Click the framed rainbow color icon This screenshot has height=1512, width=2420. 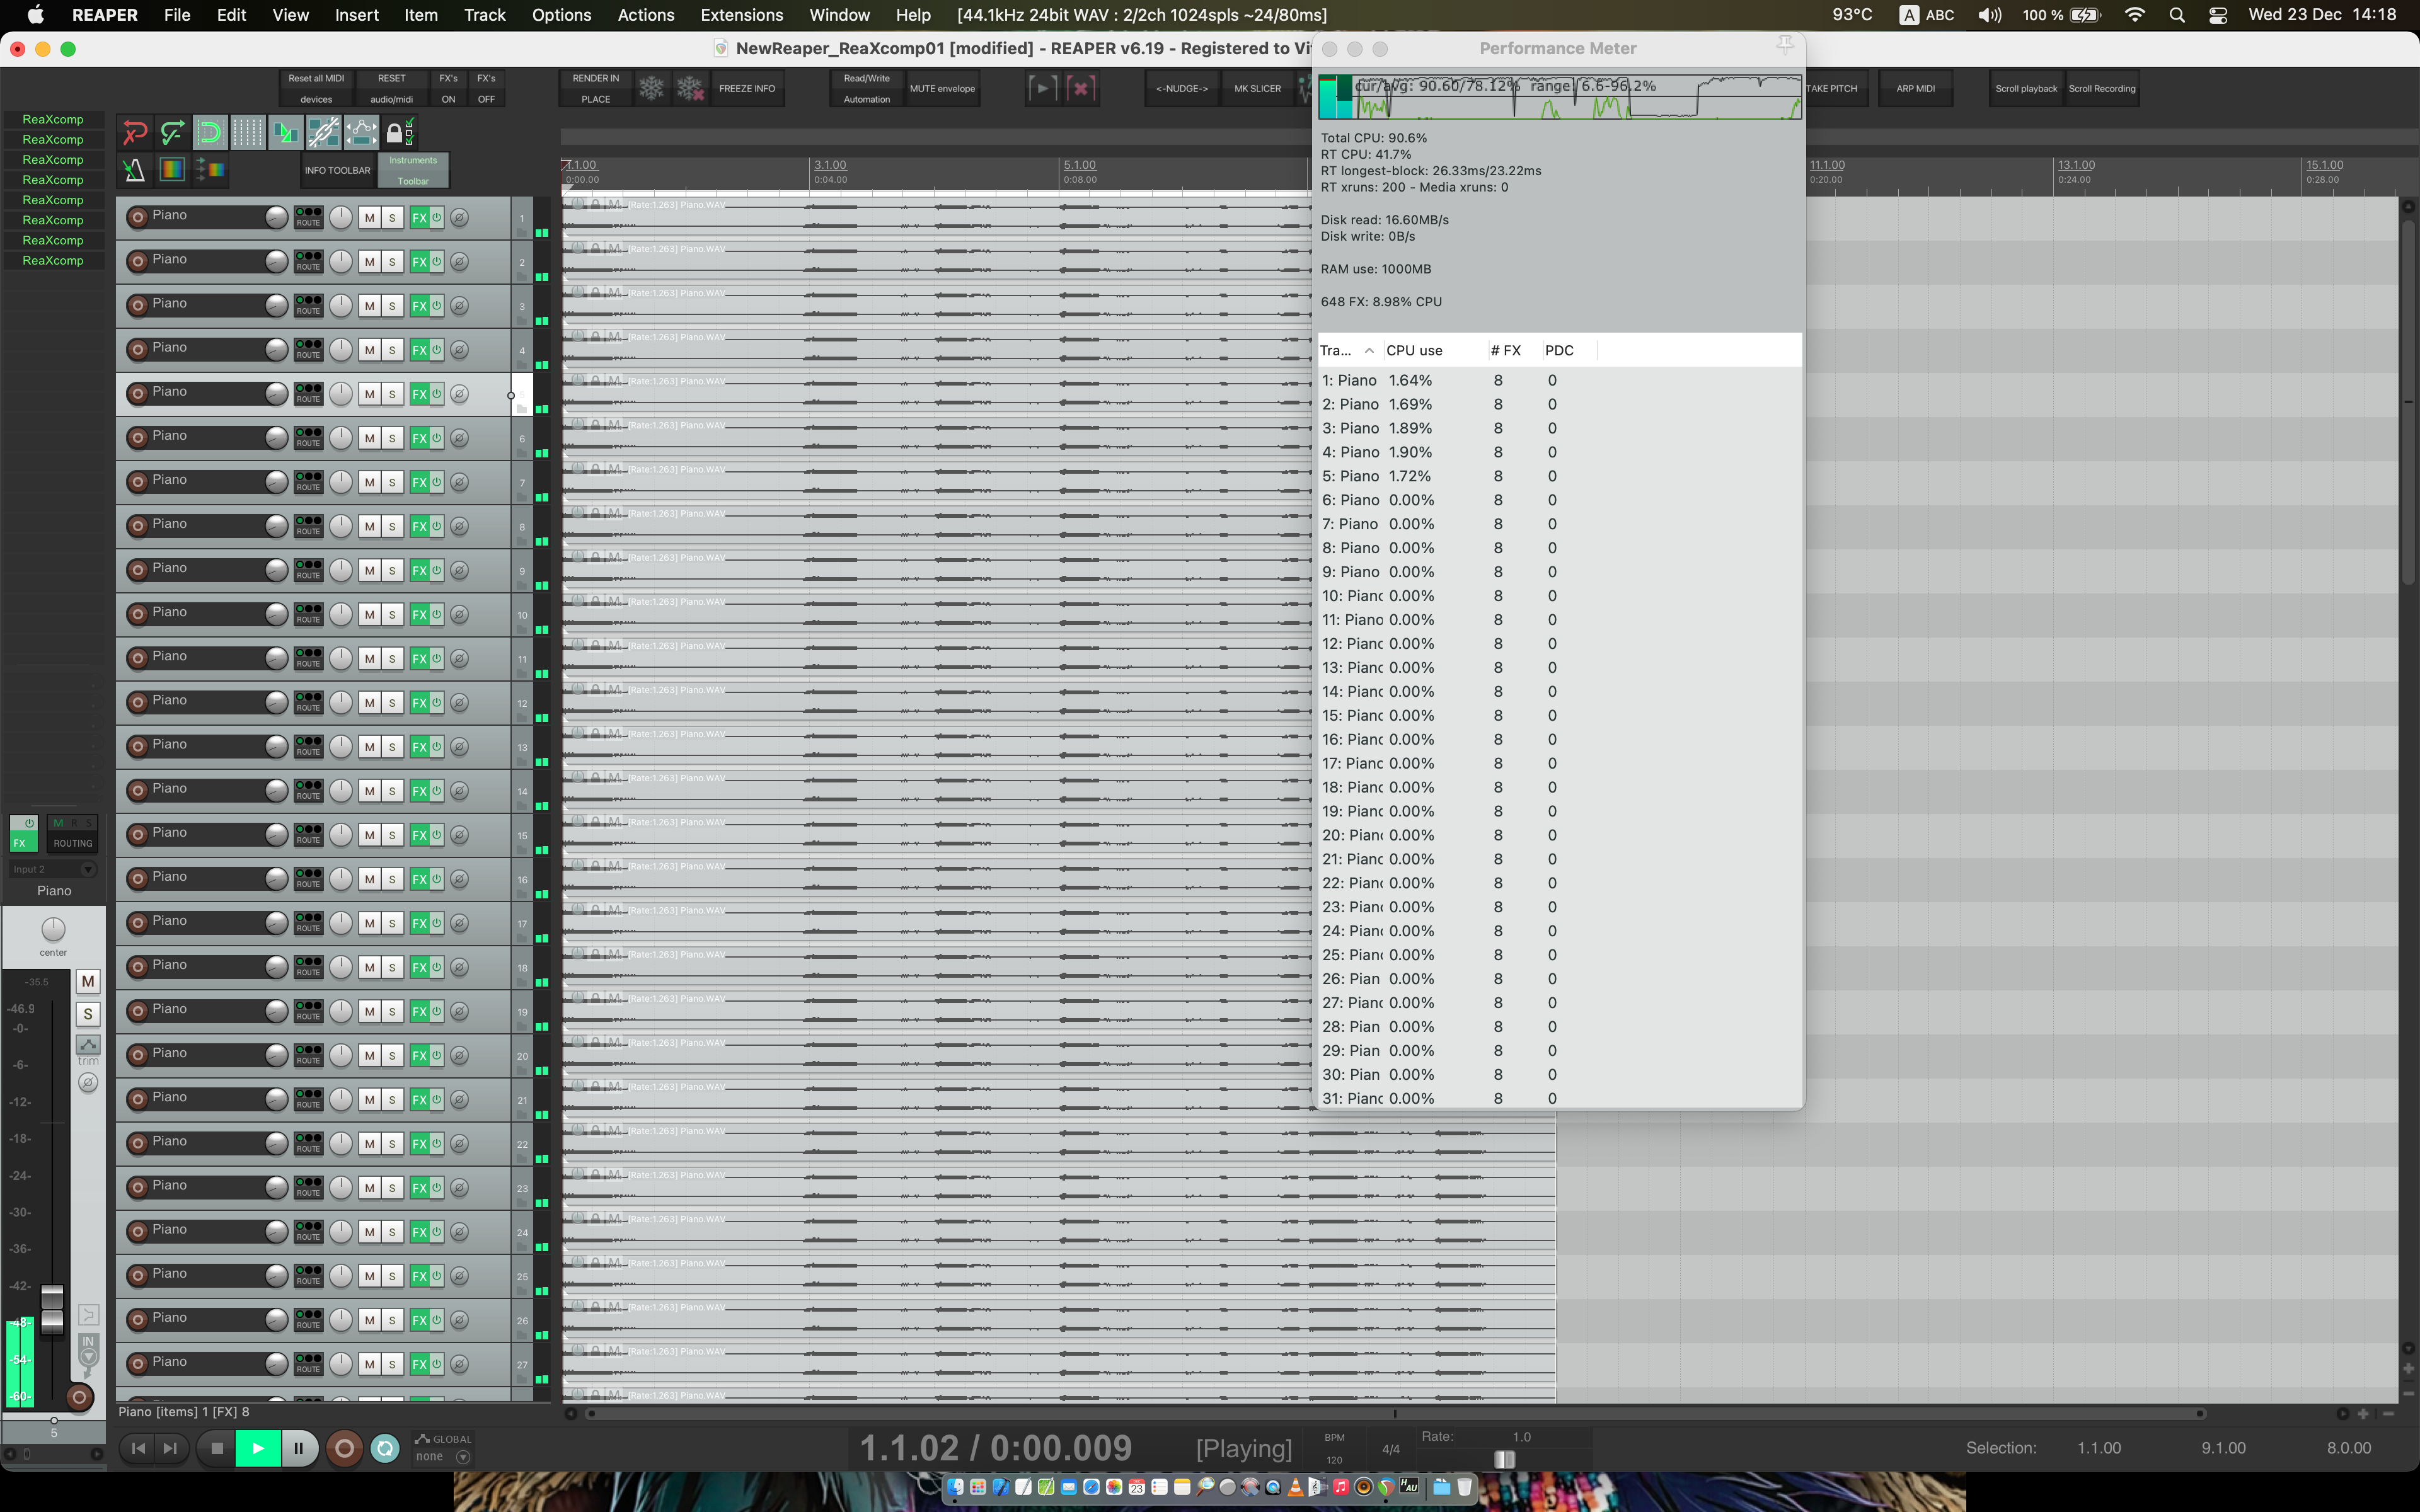(172, 170)
